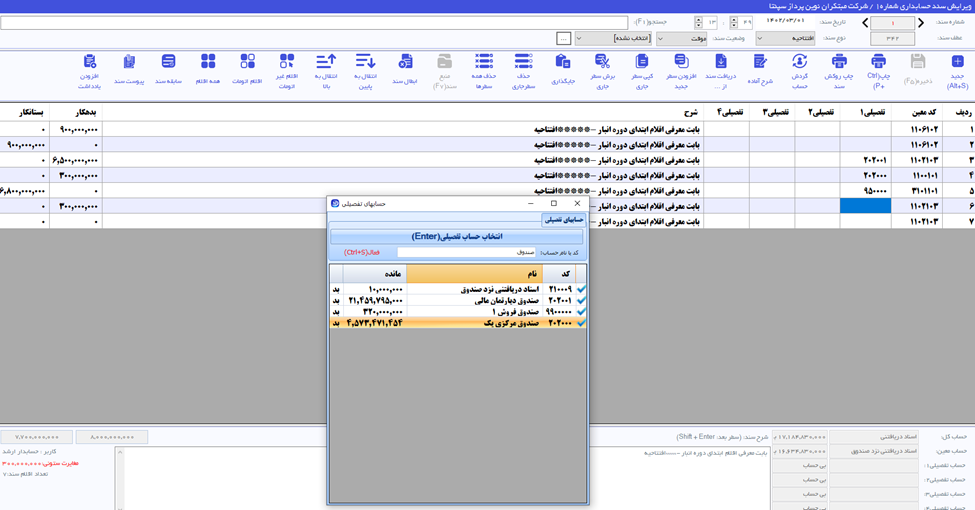
Task: Click the چاپ روکش سند print icon
Action: coord(839,62)
